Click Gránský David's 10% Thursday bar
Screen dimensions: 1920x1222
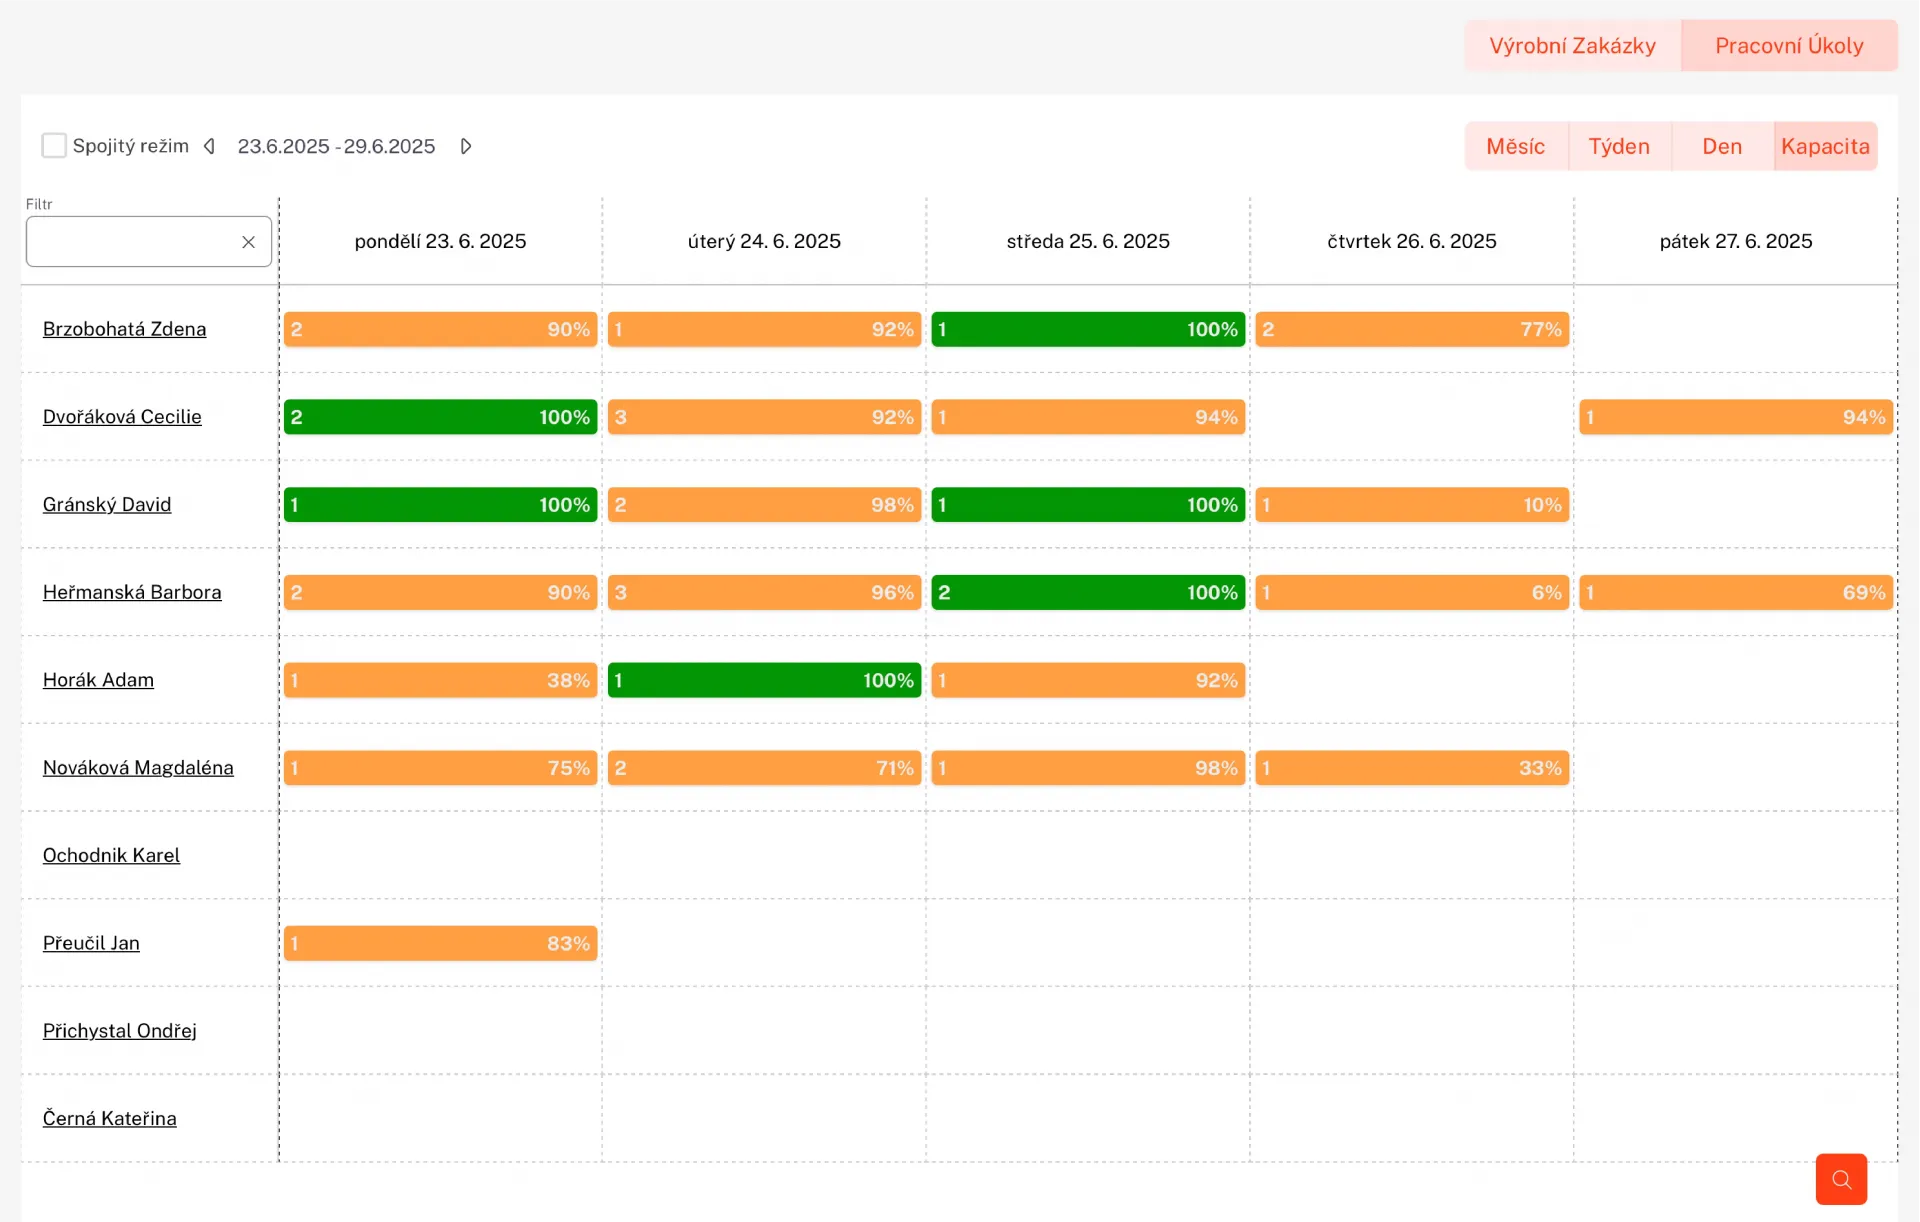(1411, 505)
